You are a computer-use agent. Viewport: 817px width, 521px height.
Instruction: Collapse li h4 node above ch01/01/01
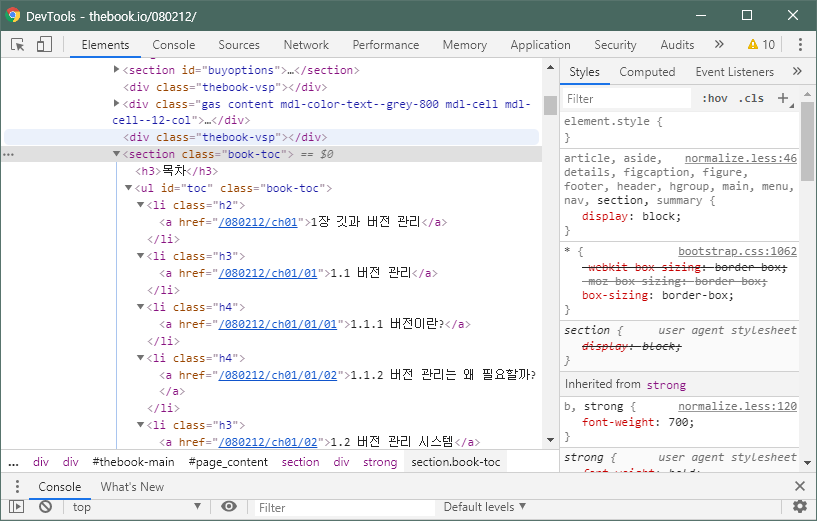tap(141, 307)
